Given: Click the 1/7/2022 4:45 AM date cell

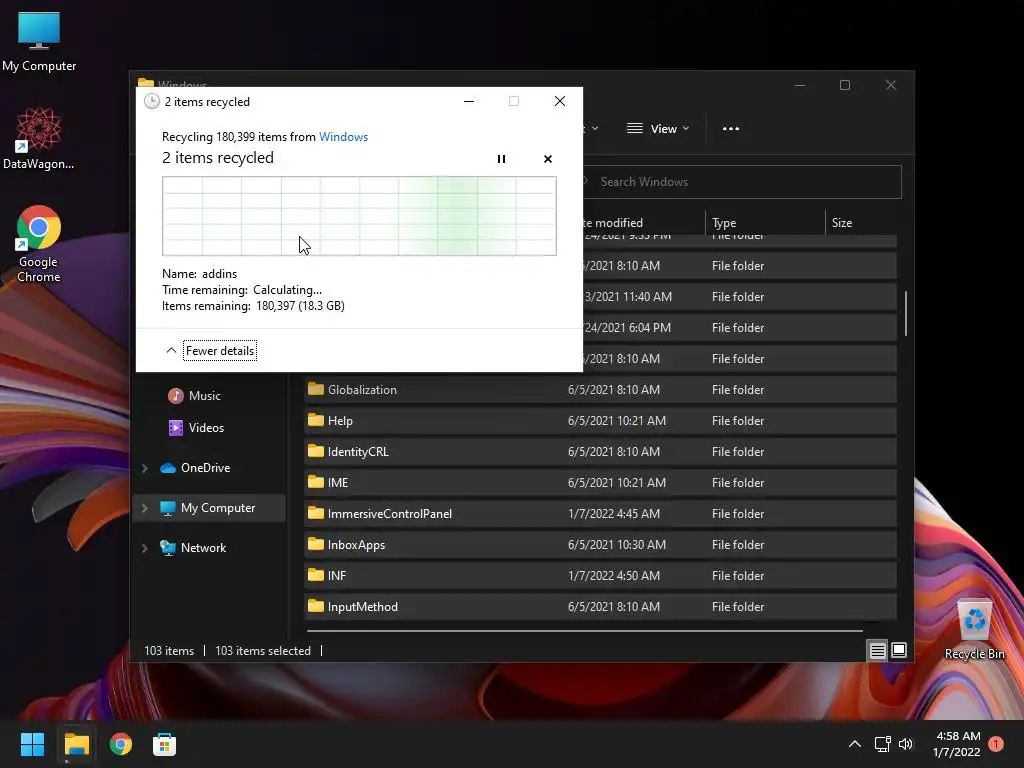Looking at the screenshot, I should pos(614,514).
